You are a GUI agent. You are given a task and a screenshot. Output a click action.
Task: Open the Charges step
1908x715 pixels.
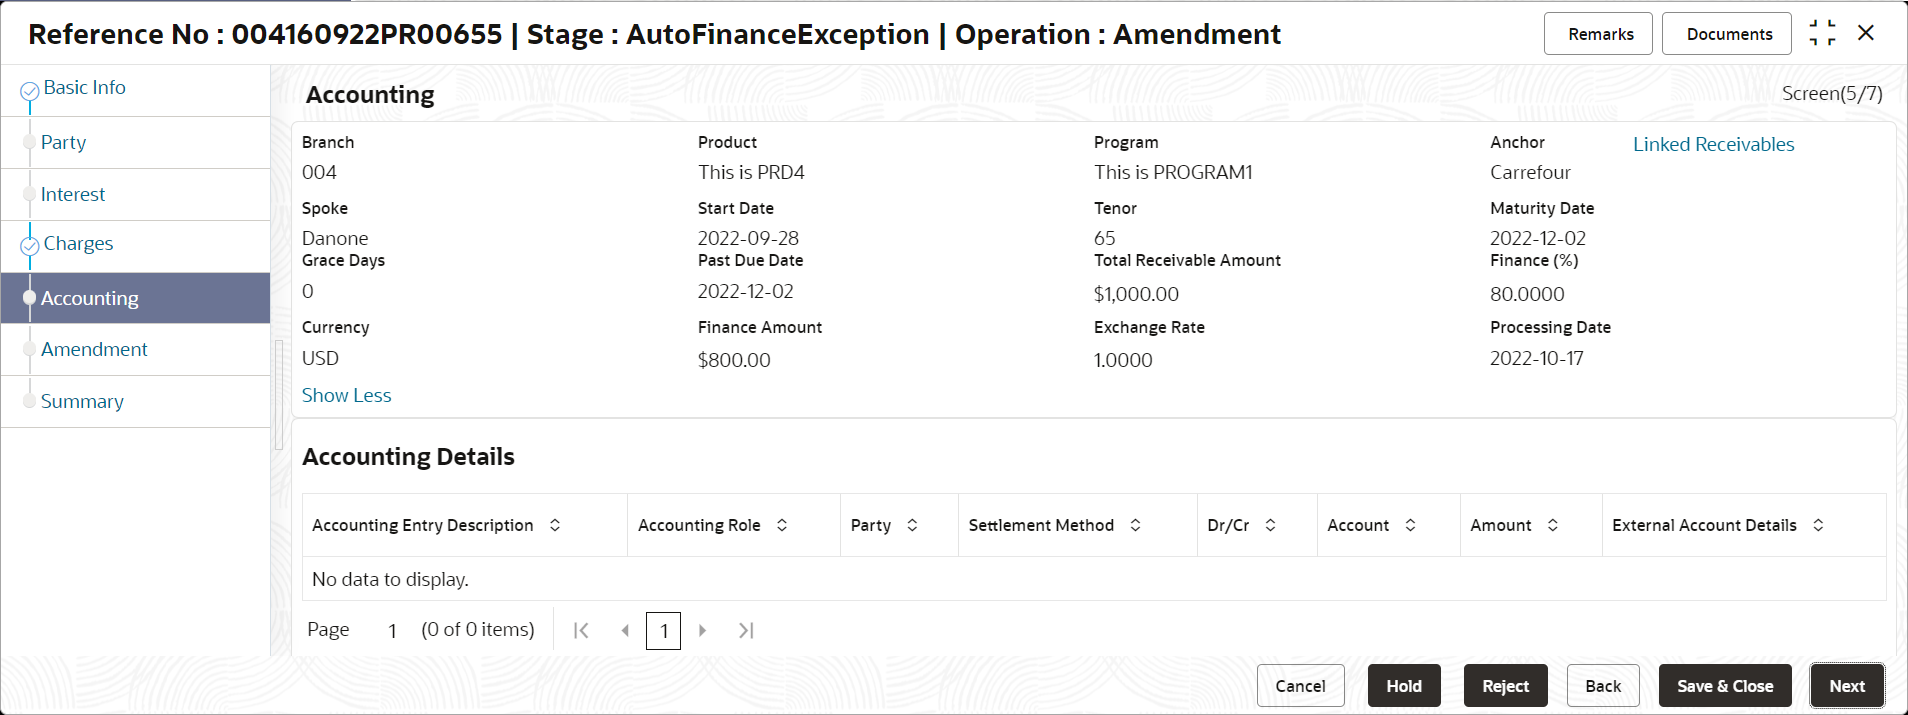(78, 244)
